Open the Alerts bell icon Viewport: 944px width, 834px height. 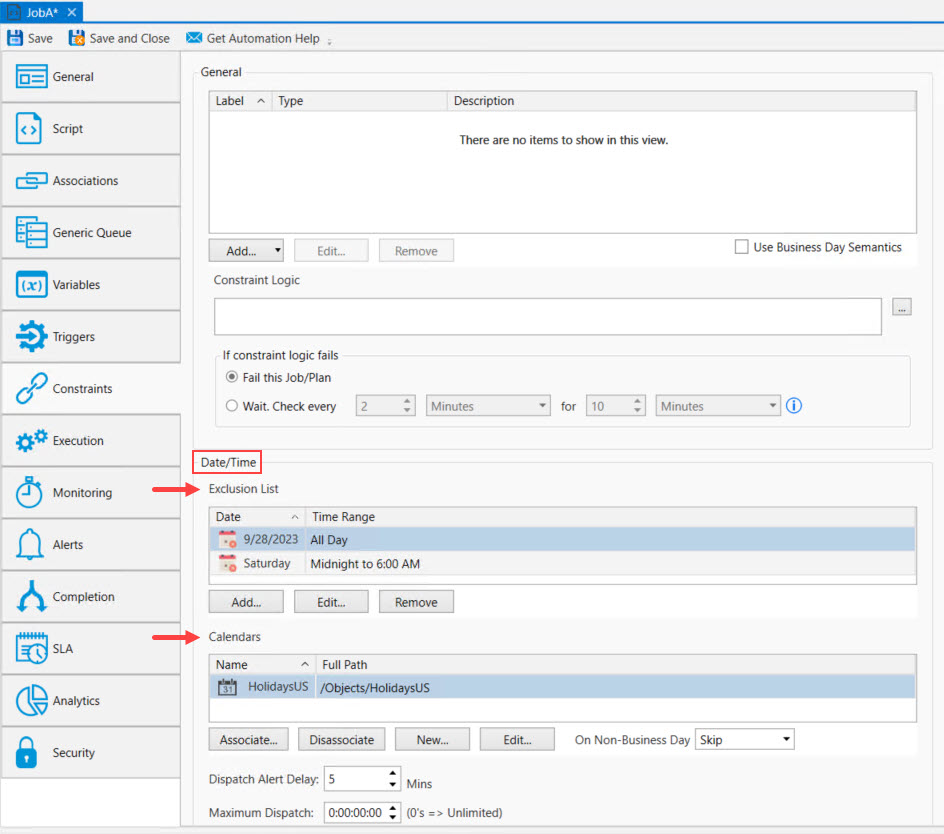[x=31, y=545]
